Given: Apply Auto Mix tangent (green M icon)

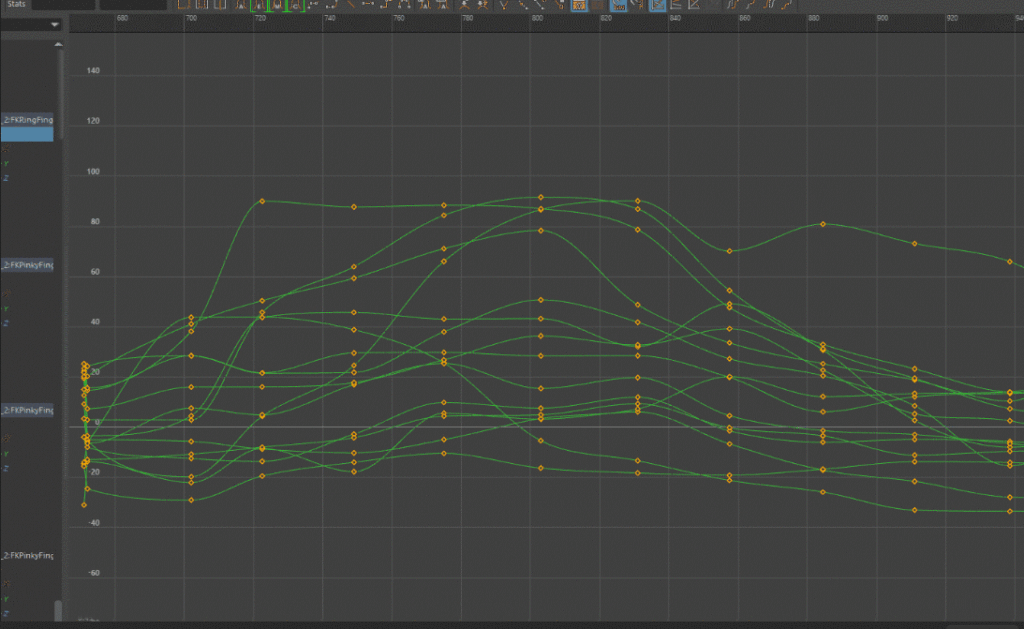Looking at the screenshot, I should (278, 5).
